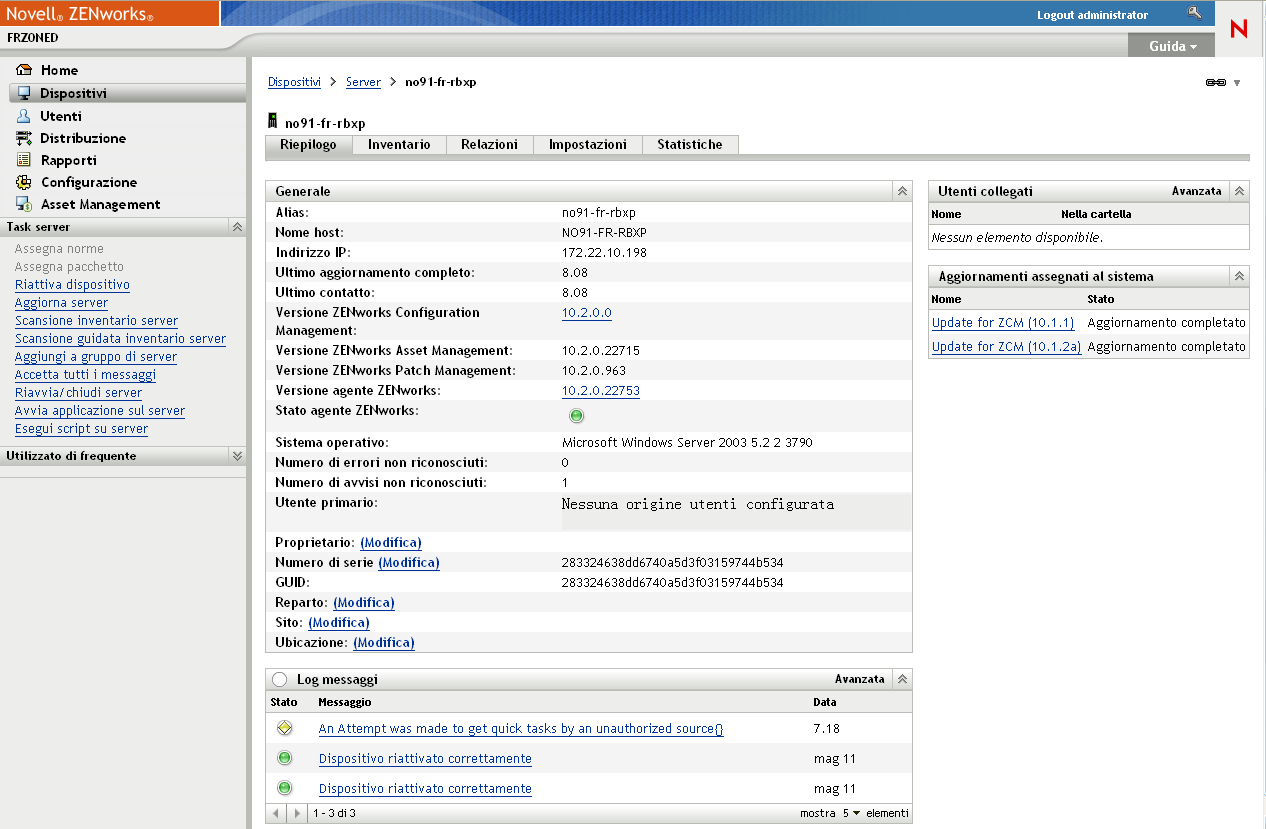Click the Configurazione gear icon
The image size is (1266, 829).
tap(24, 182)
